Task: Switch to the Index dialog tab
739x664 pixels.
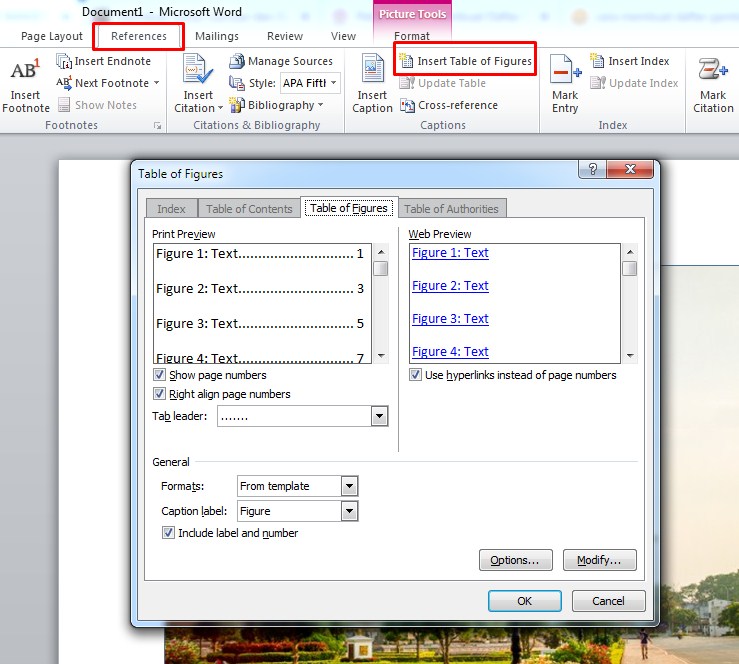Action: coord(171,209)
